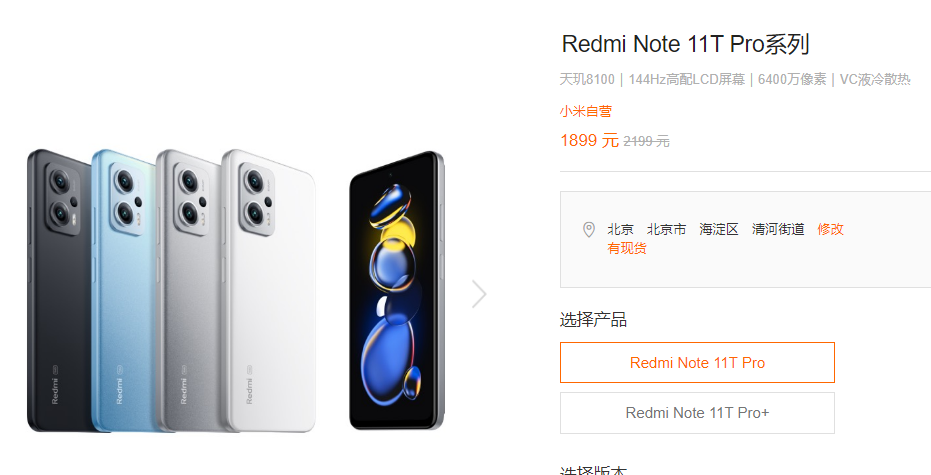Click the crossed-out 2199 元 price
Image resolution: width=931 pixels, height=475 pixels.
[x=646, y=141]
